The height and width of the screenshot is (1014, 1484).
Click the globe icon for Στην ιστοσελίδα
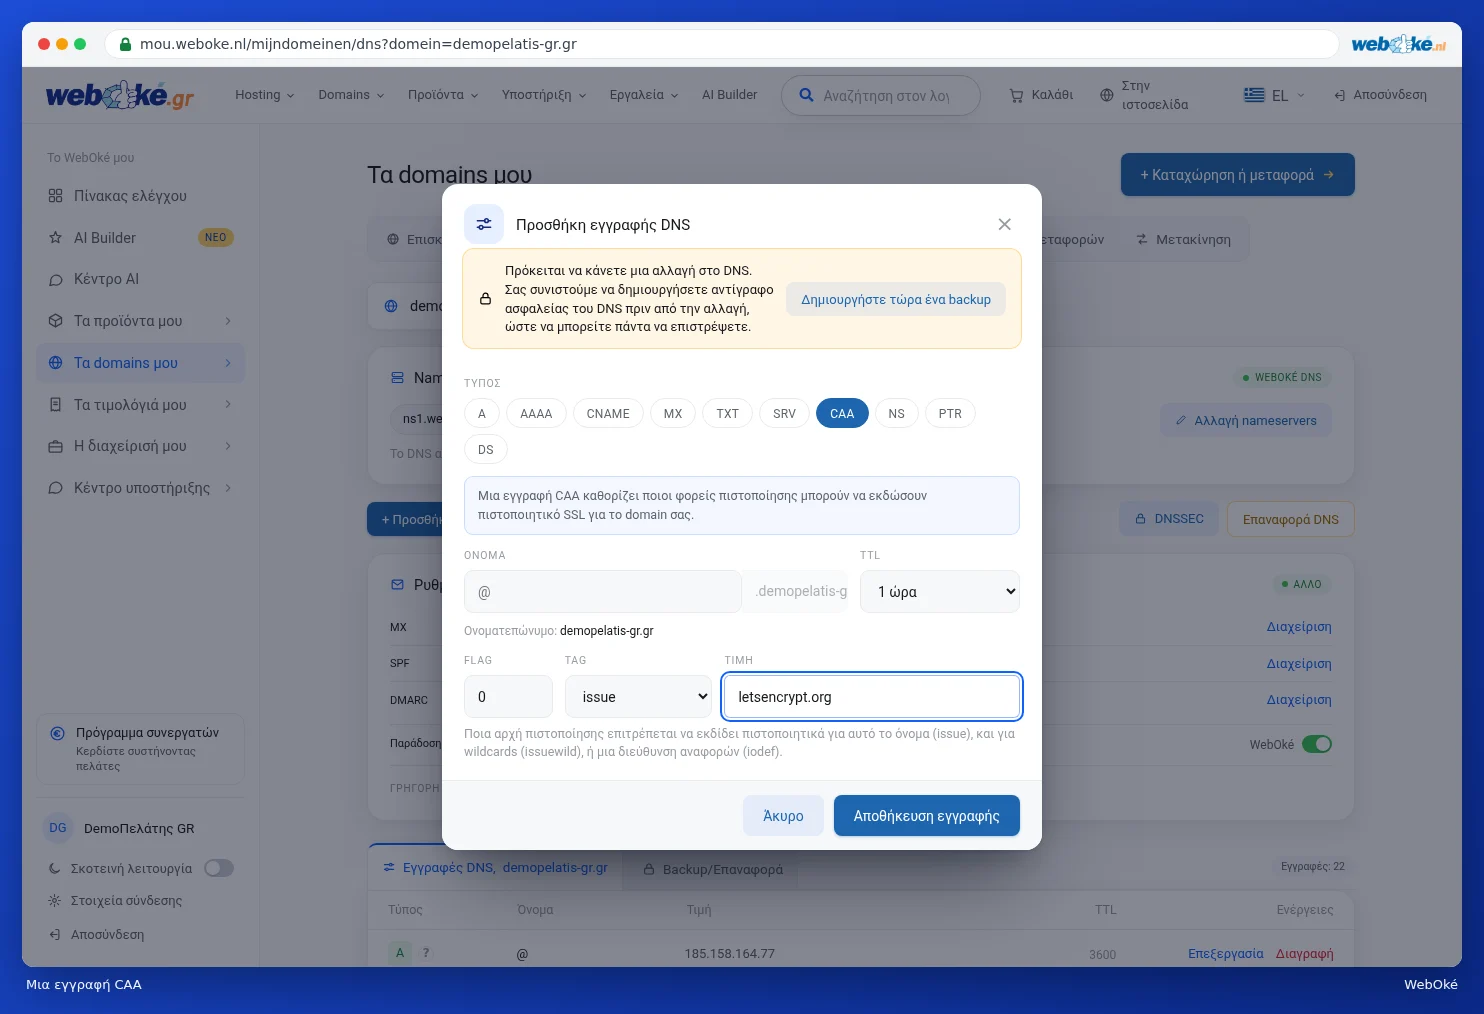tap(1106, 95)
